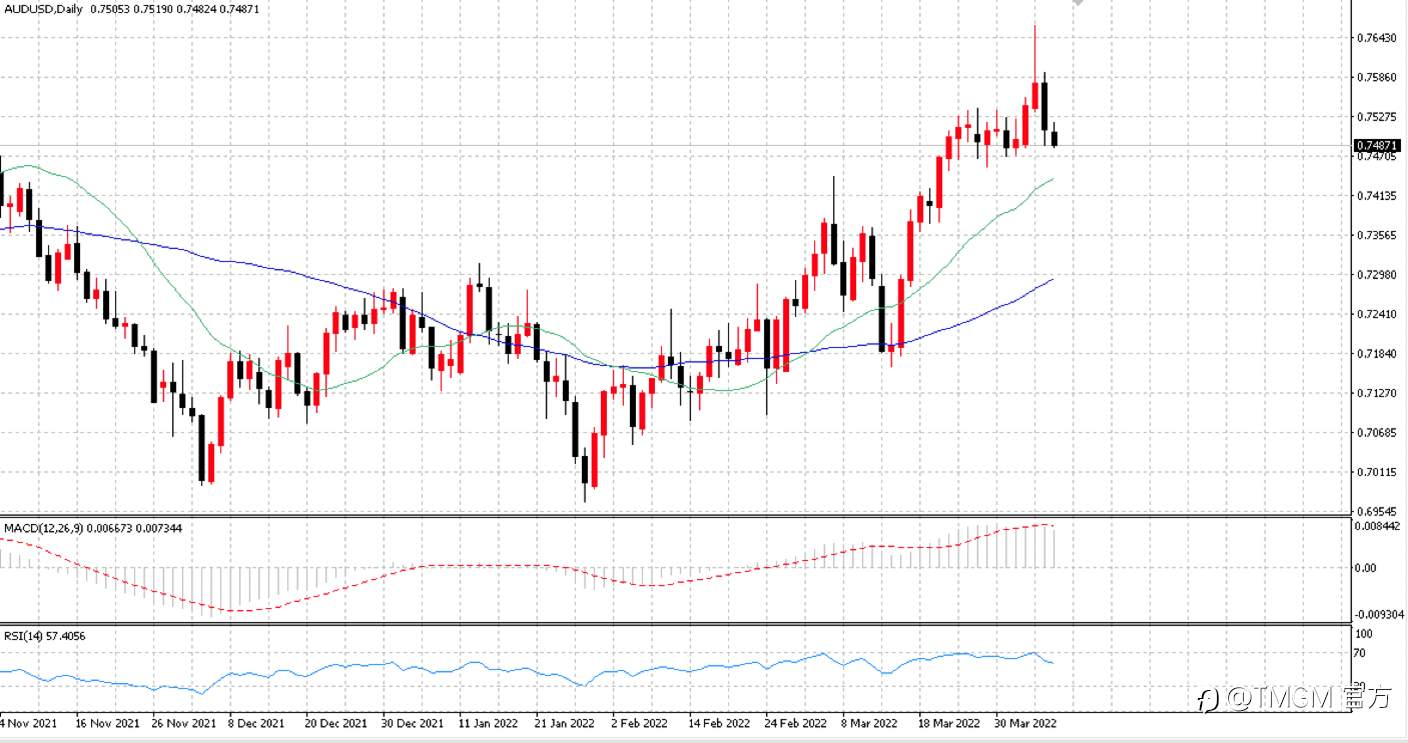Click the 0.00 MACD zero level label
This screenshot has width=1408, height=743.
1366,568
